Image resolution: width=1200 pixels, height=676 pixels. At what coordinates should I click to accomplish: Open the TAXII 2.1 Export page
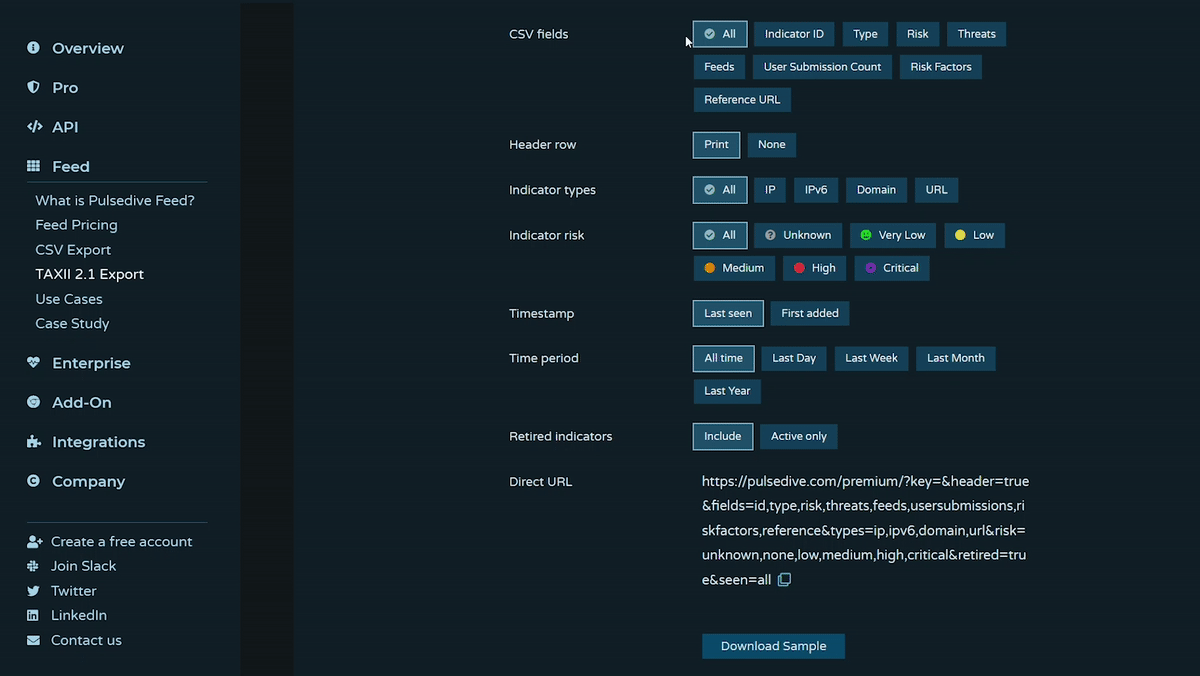89,273
